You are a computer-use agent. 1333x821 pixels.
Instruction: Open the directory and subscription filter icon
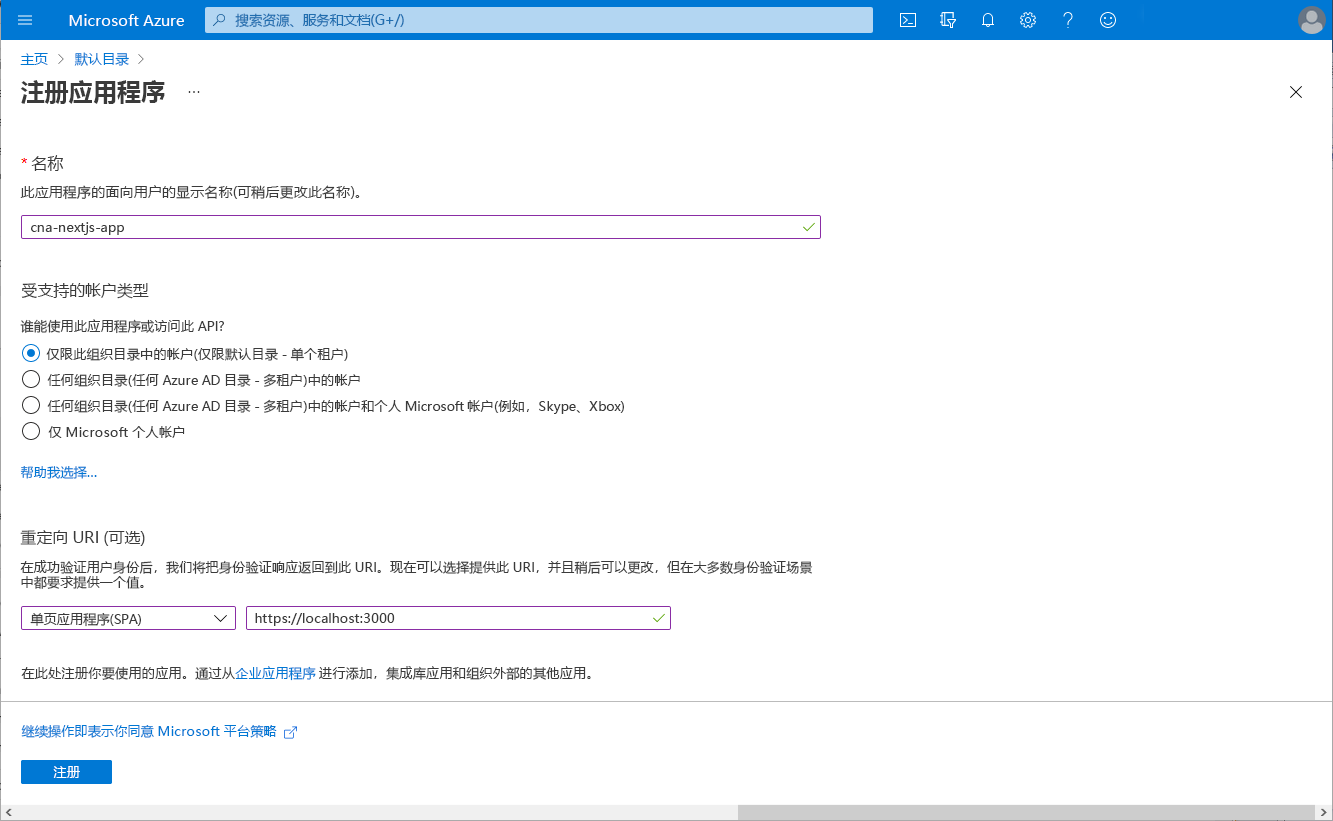coord(948,20)
